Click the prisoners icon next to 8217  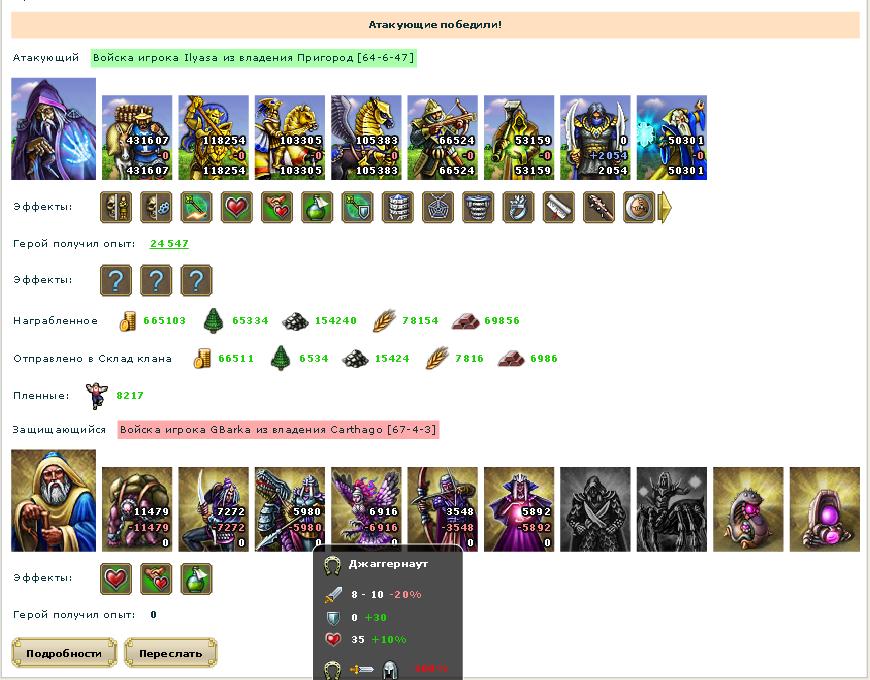pyautogui.click(x=97, y=395)
